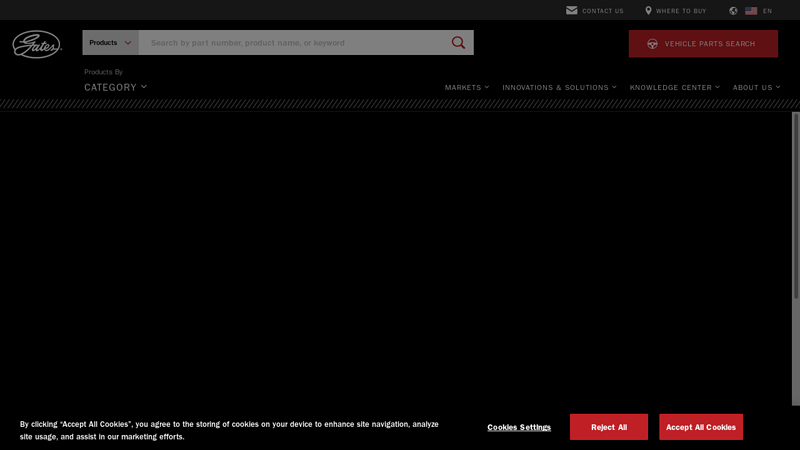Open the EN language selector
This screenshot has height=450, width=800.
[x=767, y=11]
